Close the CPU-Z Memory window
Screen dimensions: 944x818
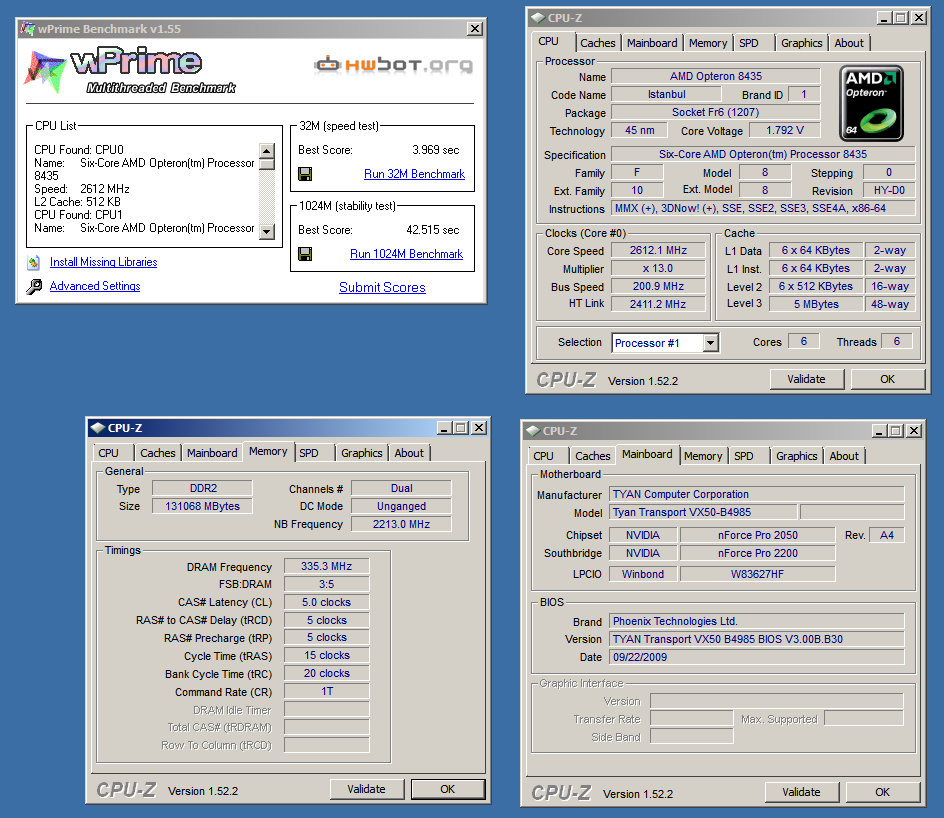point(479,428)
